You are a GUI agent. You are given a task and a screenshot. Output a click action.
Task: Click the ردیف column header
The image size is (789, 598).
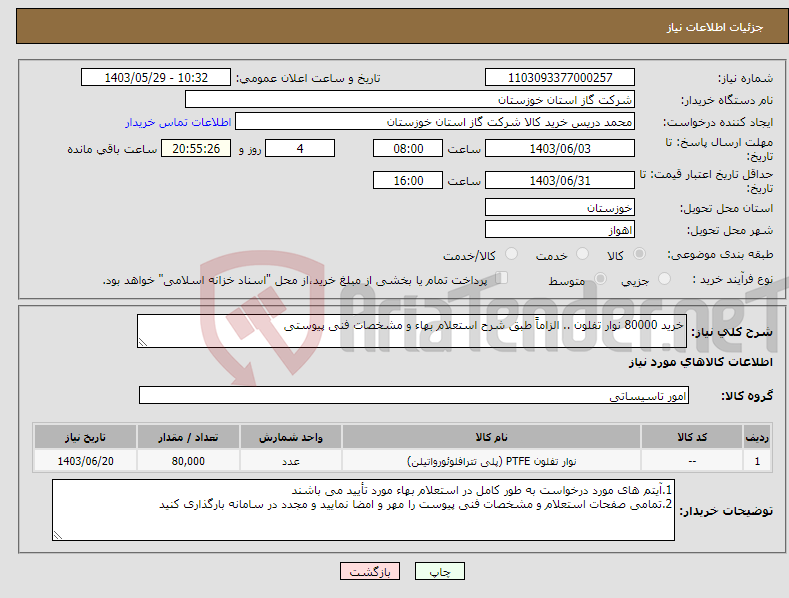pyautogui.click(x=757, y=437)
